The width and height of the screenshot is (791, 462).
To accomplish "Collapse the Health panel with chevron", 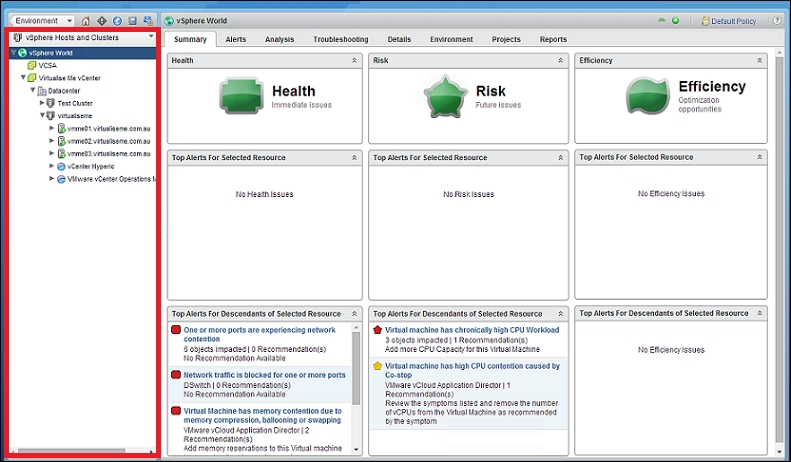I will click(x=354, y=60).
